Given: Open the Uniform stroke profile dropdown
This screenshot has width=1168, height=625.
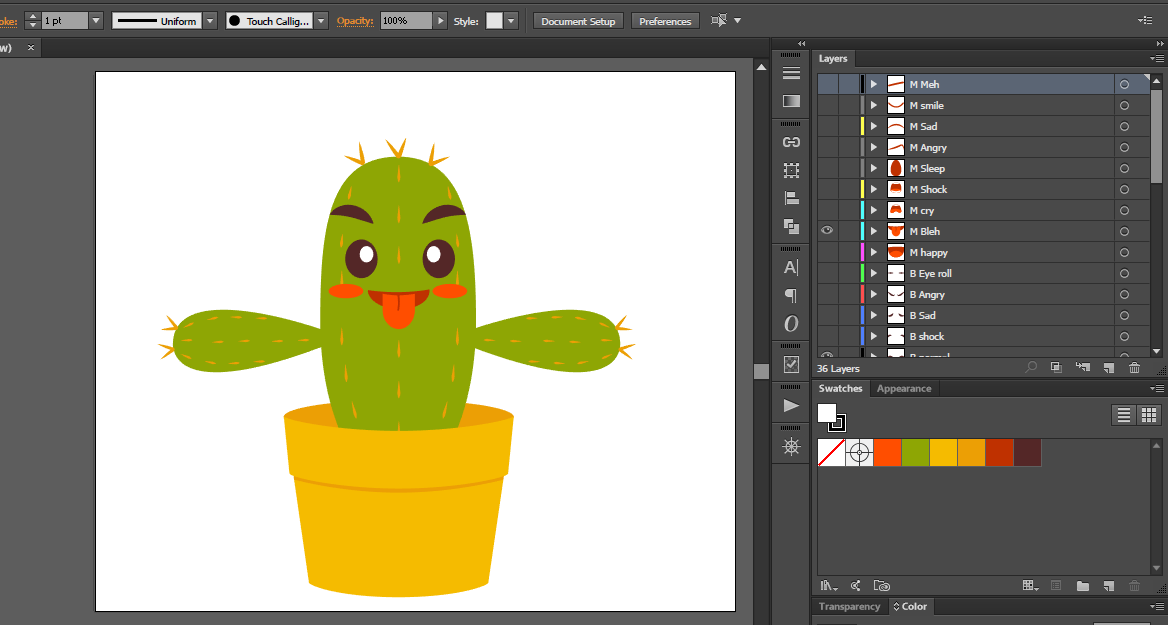Looking at the screenshot, I should click(x=209, y=21).
